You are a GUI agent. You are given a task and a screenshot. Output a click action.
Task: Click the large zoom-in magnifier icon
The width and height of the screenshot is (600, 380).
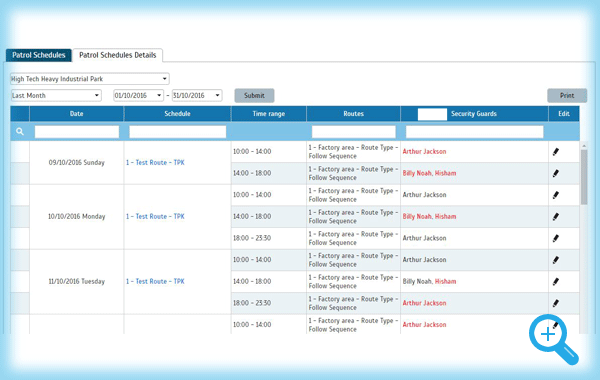coord(554,339)
